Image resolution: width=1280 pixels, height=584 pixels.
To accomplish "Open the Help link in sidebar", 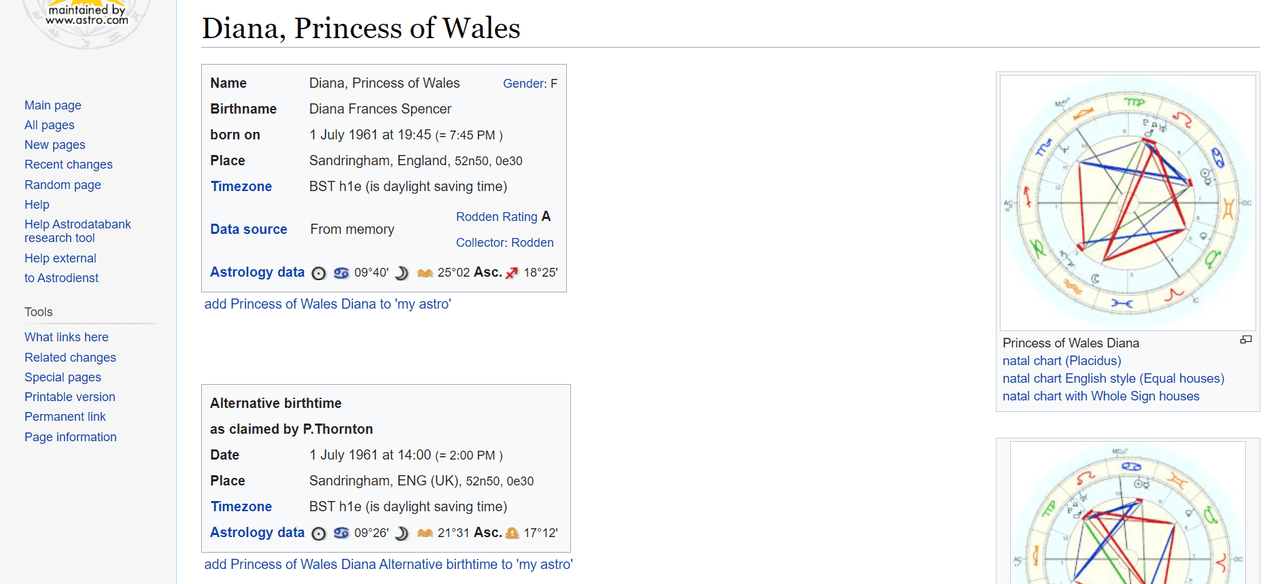I will (37, 204).
